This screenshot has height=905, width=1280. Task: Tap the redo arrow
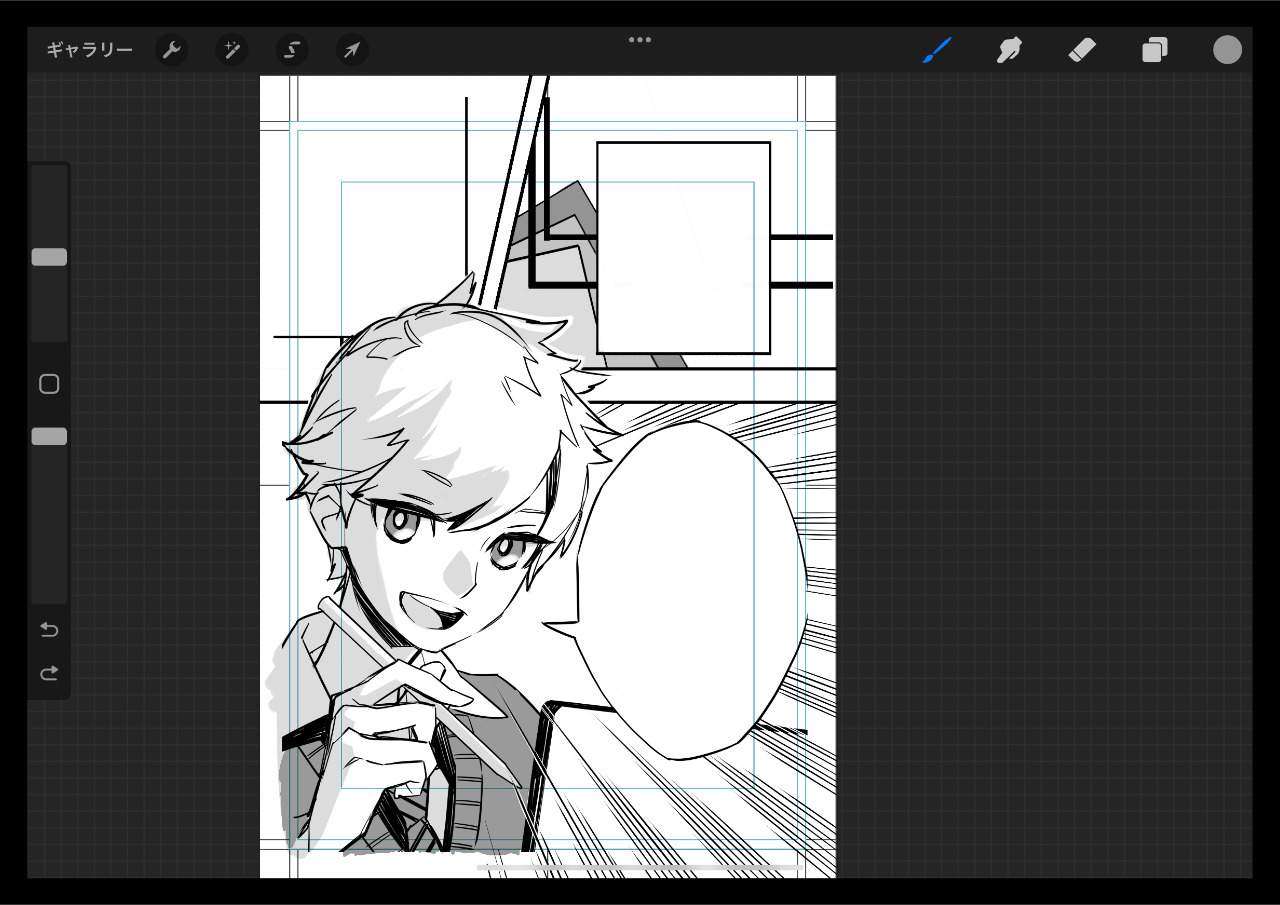[49, 673]
